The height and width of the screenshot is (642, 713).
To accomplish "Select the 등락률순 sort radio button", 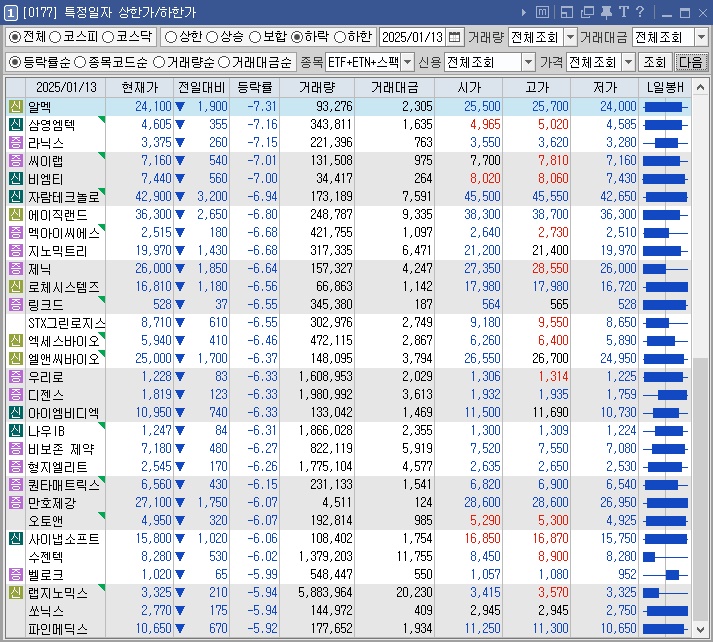I will [x=15, y=62].
